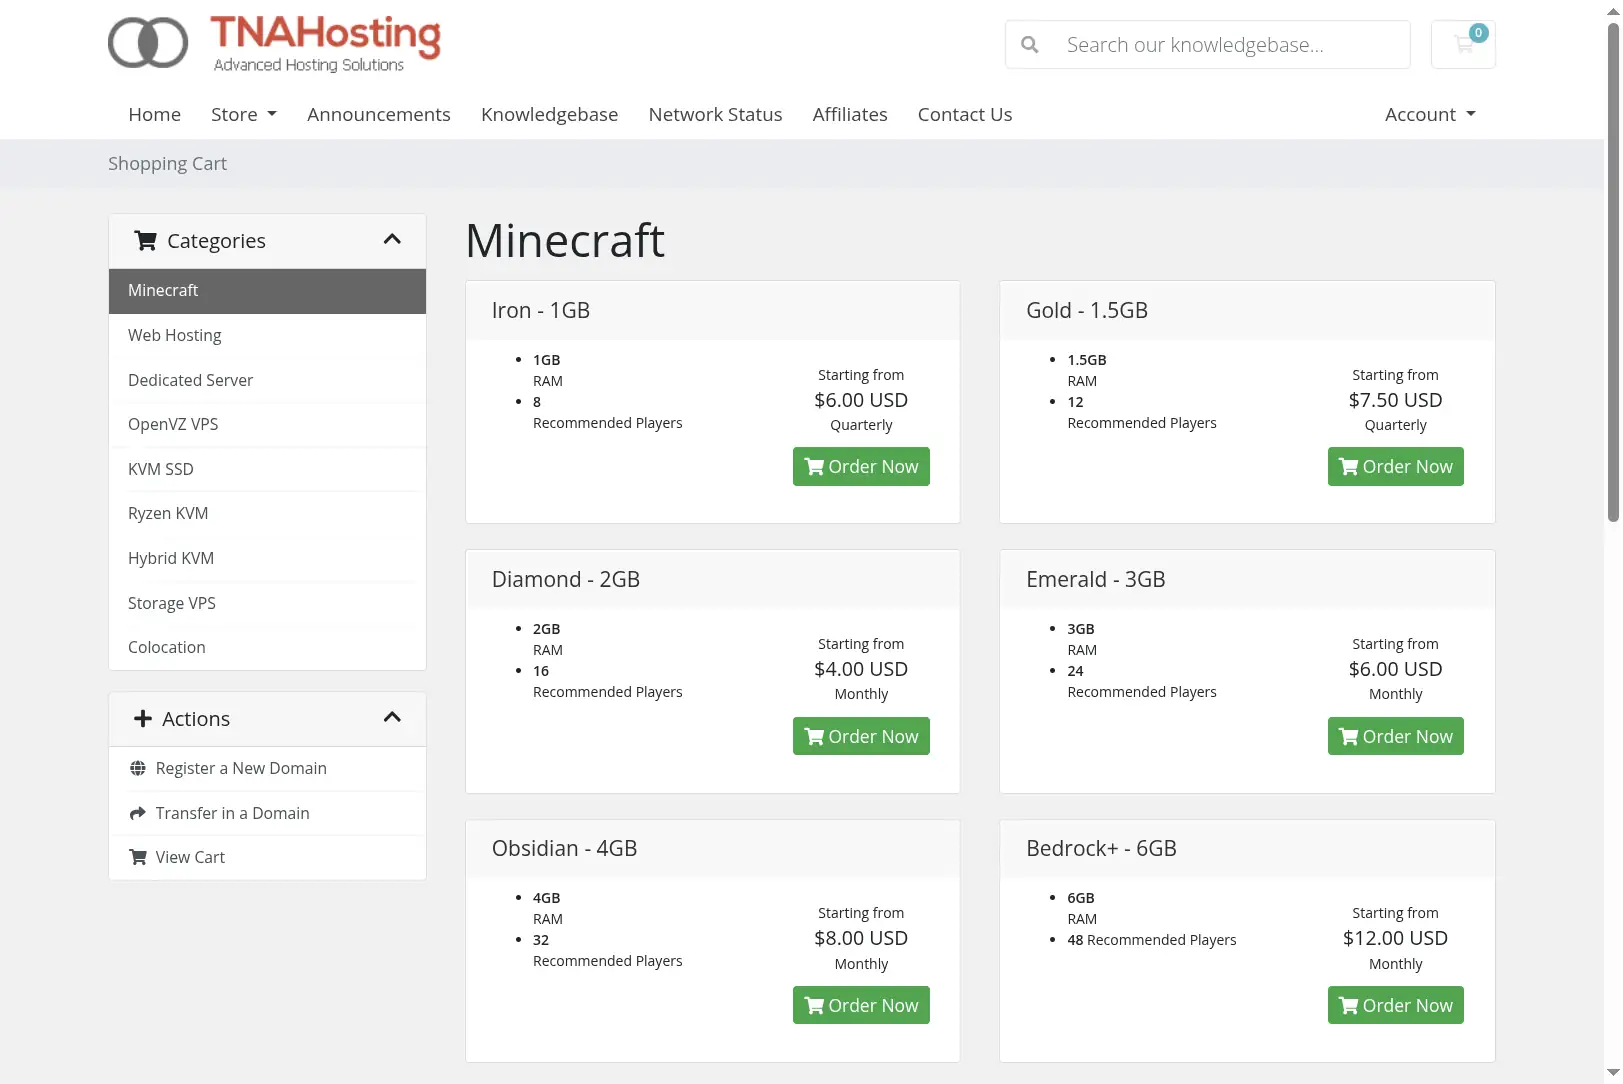Click the share arrow icon beside Transfer in a Domain
This screenshot has height=1084, width=1623.
pyautogui.click(x=138, y=813)
